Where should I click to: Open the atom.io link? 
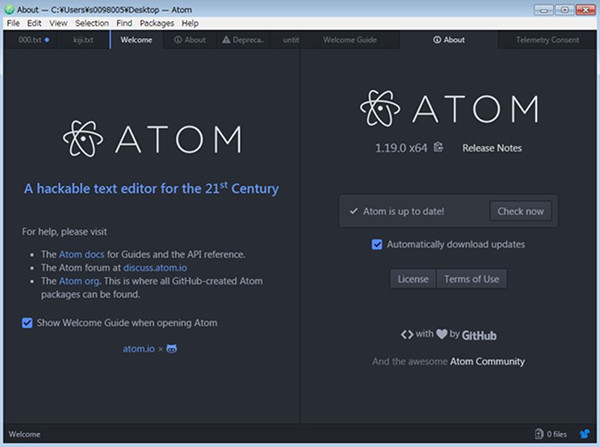pyautogui.click(x=139, y=349)
